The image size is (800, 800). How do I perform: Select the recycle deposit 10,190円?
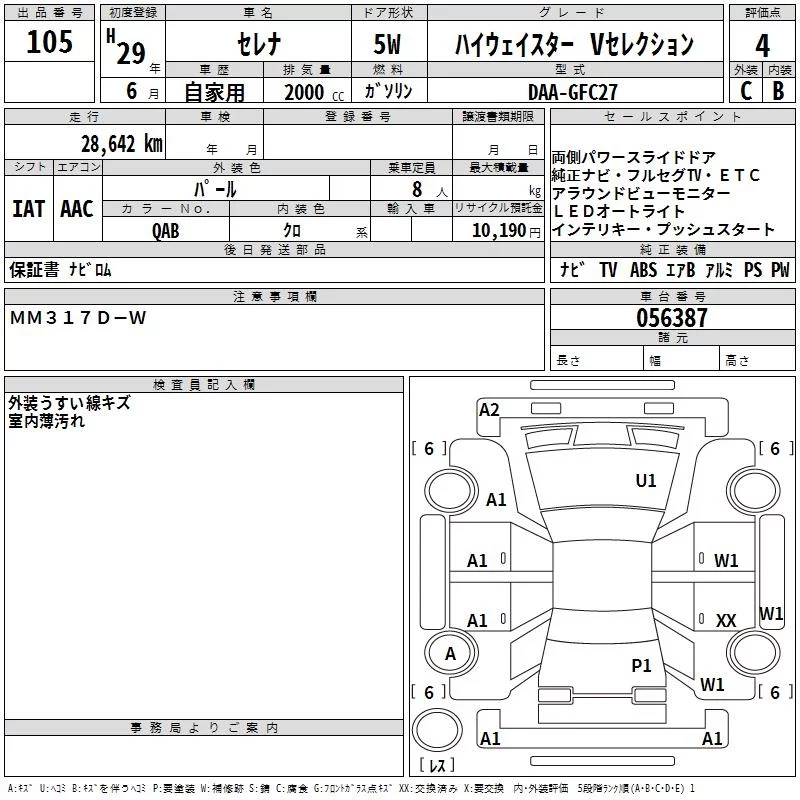click(506, 230)
